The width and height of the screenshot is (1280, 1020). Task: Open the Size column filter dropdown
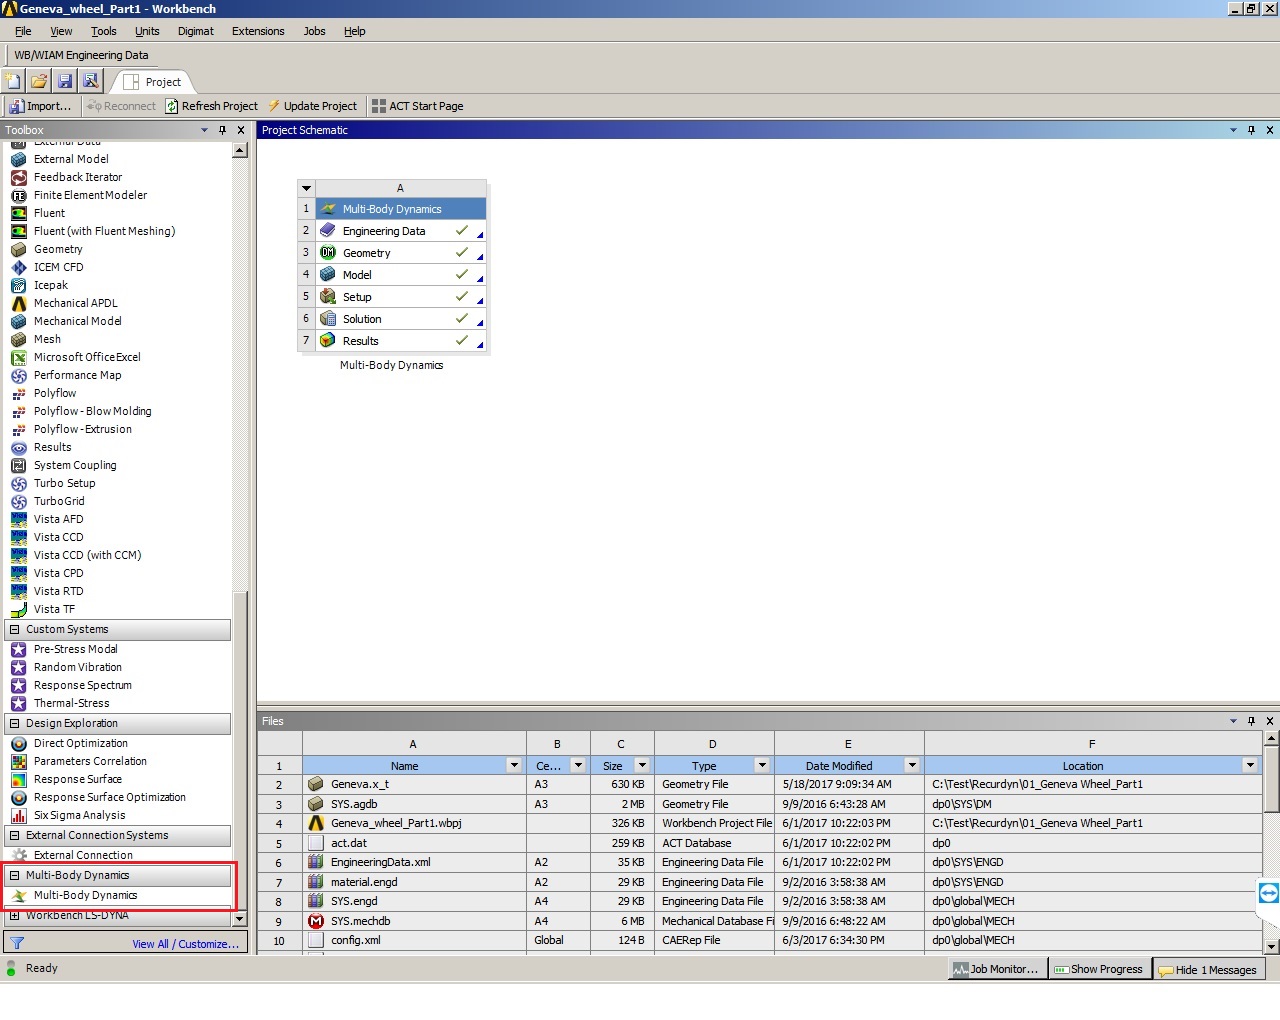pyautogui.click(x=642, y=765)
